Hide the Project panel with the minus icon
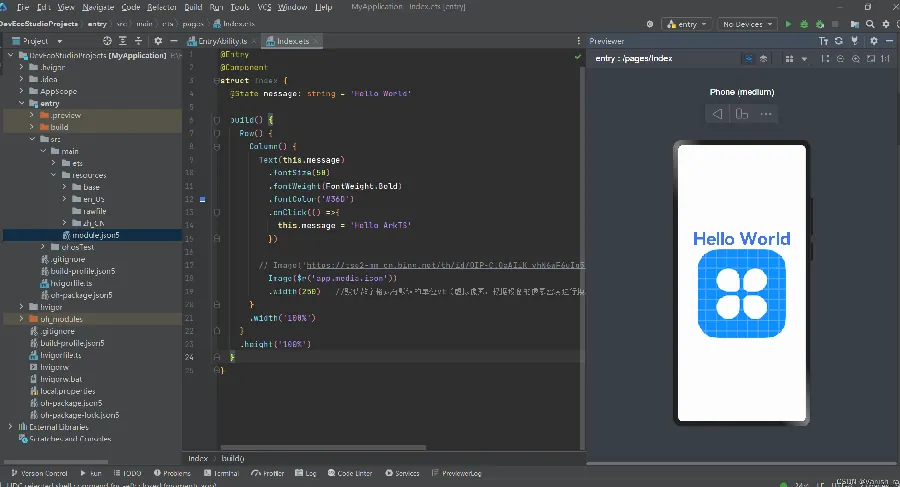This screenshot has height=487, width=900. coord(173,41)
